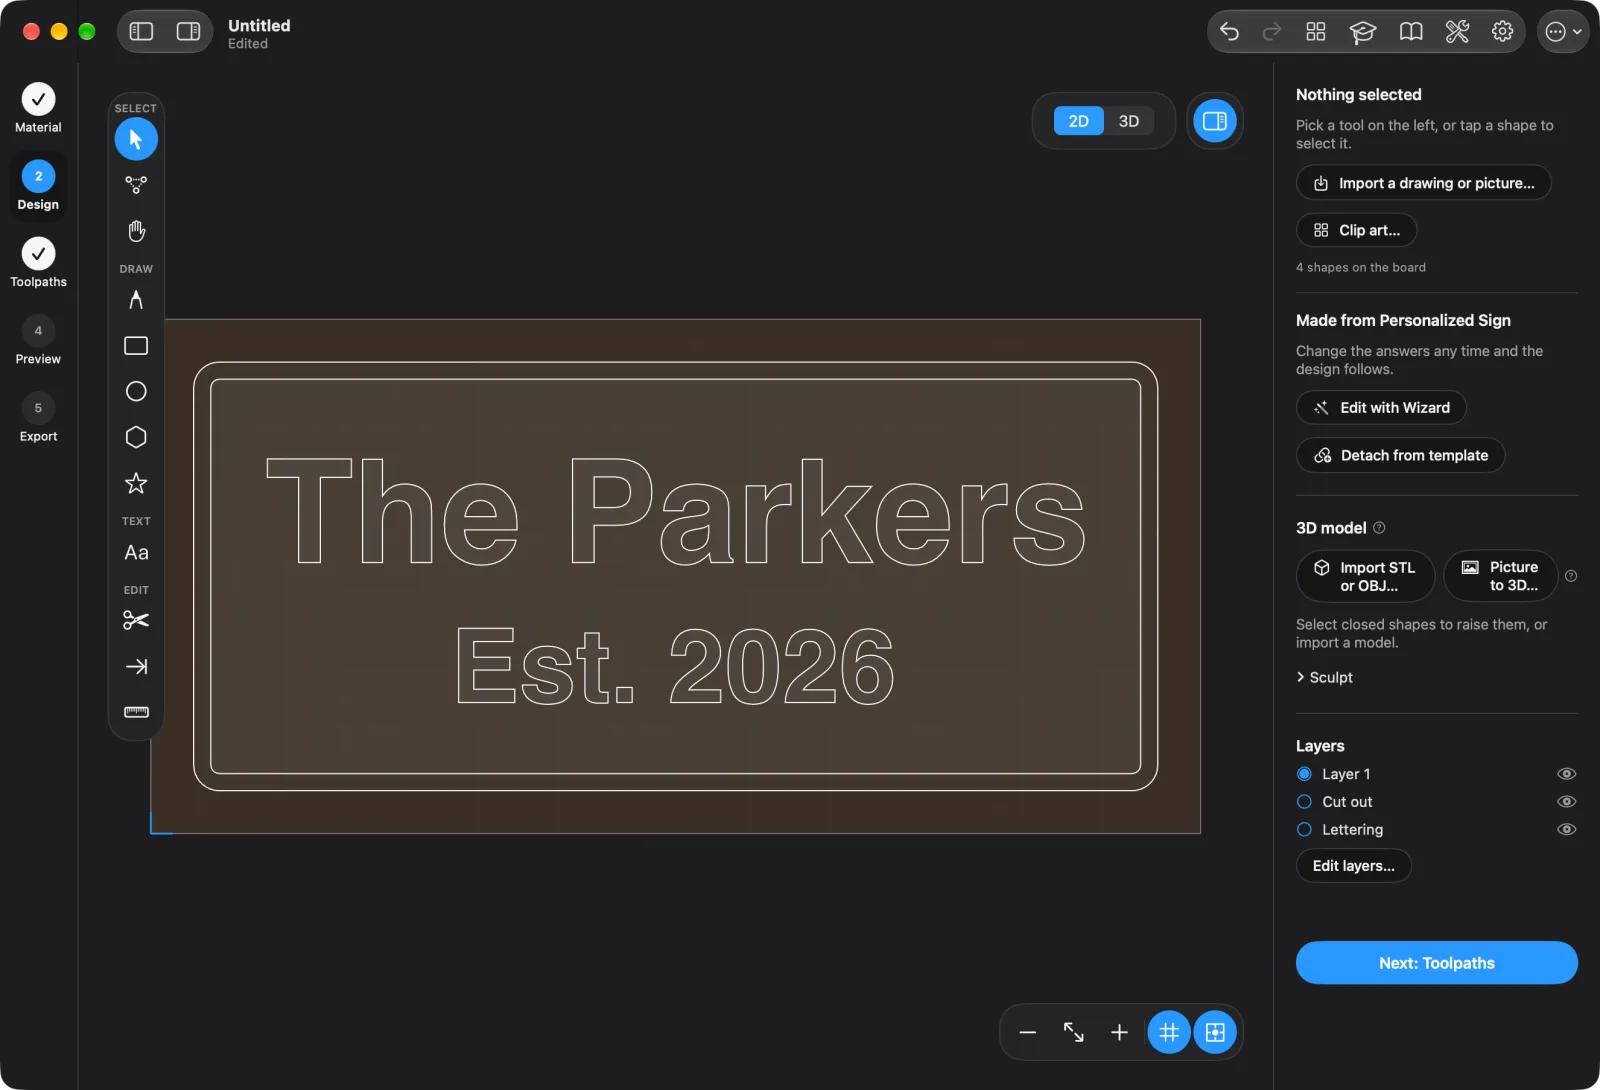This screenshot has height=1090, width=1600.
Task: Fit the design to view
Action: point(1073,1032)
